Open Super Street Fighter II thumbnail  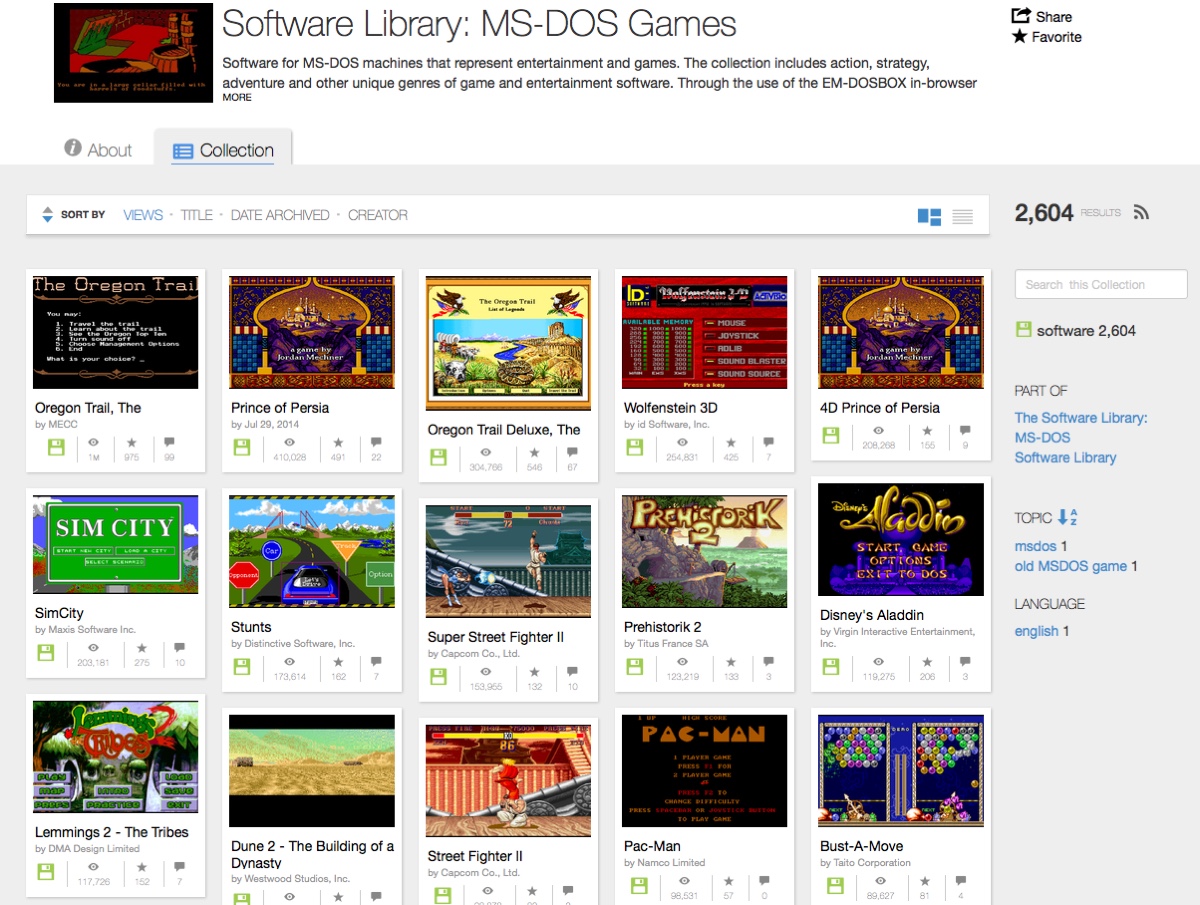[x=508, y=561]
